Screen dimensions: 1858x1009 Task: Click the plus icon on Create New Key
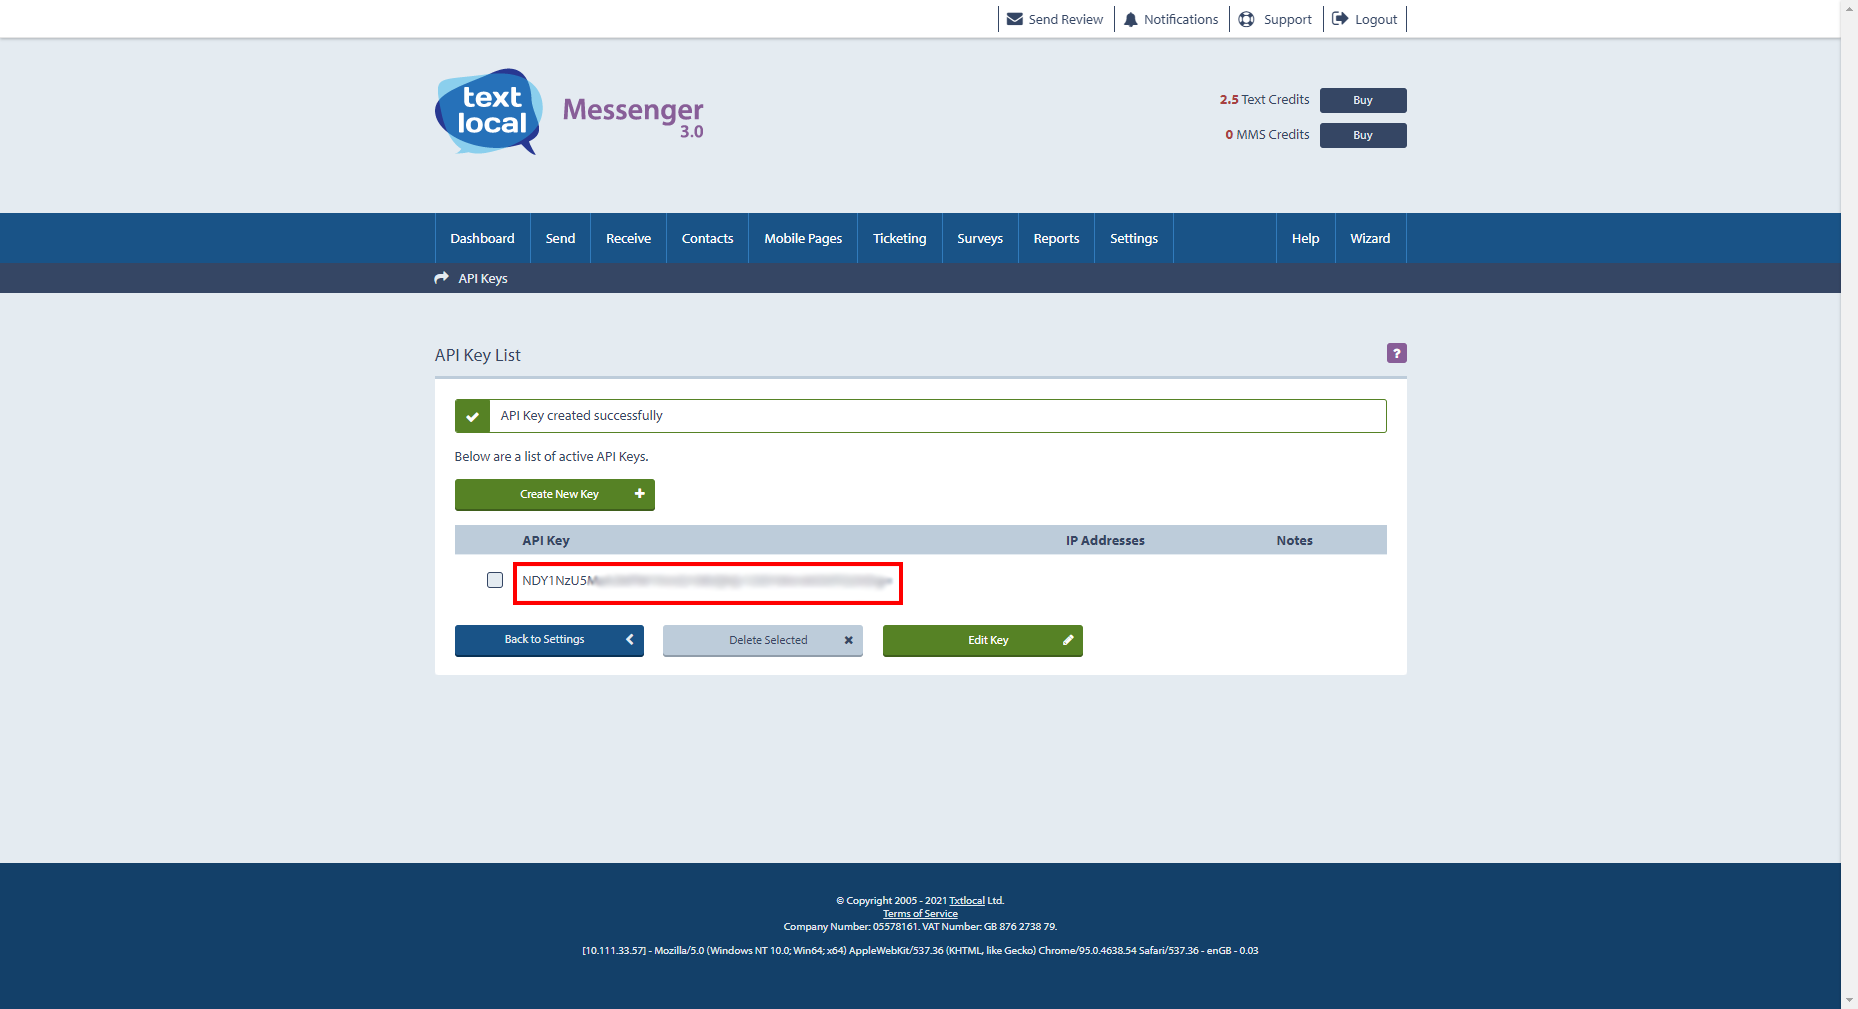[x=640, y=494]
